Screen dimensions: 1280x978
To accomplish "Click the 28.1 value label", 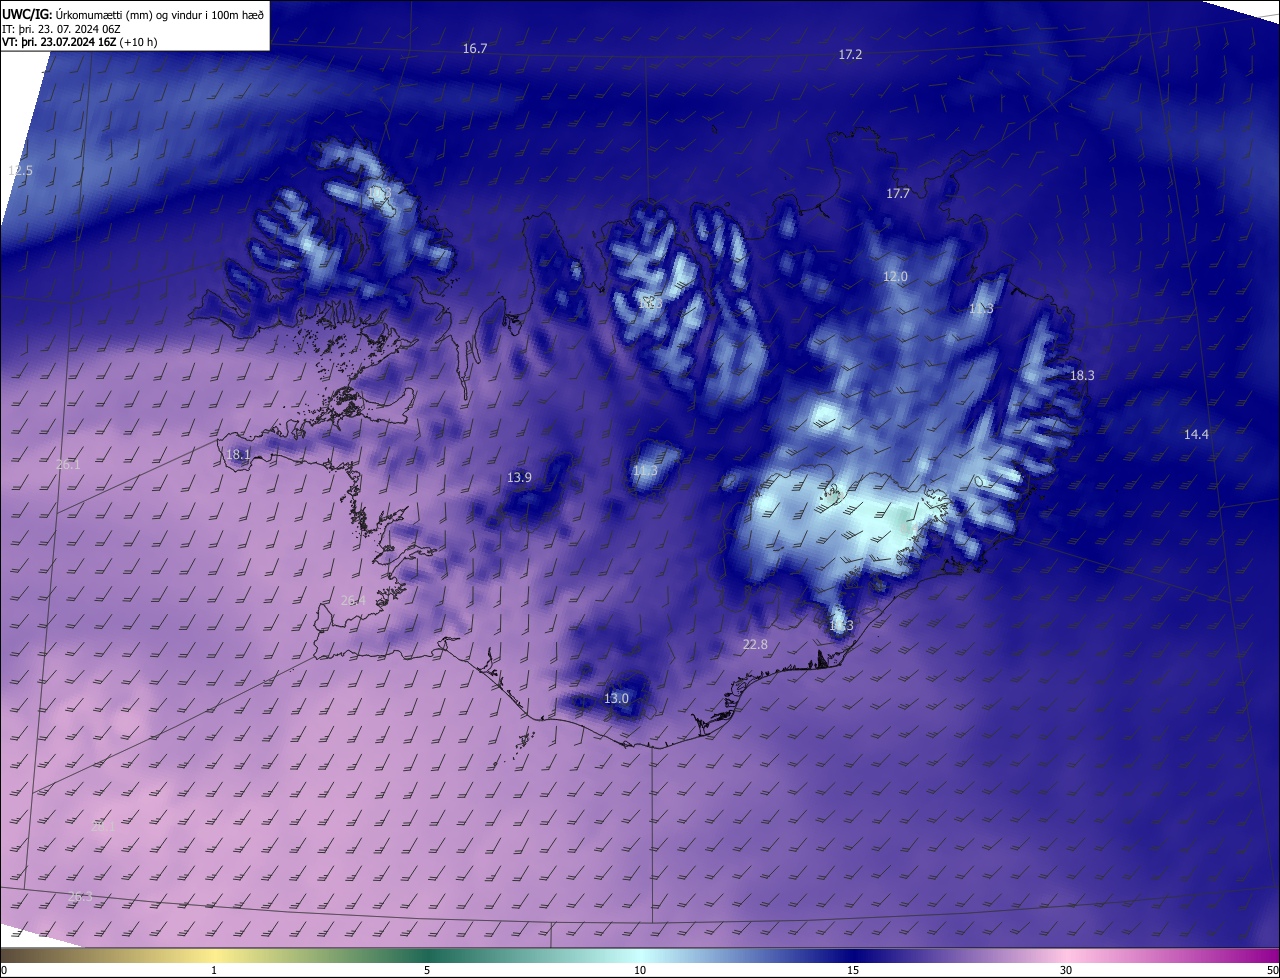I will (x=102, y=827).
